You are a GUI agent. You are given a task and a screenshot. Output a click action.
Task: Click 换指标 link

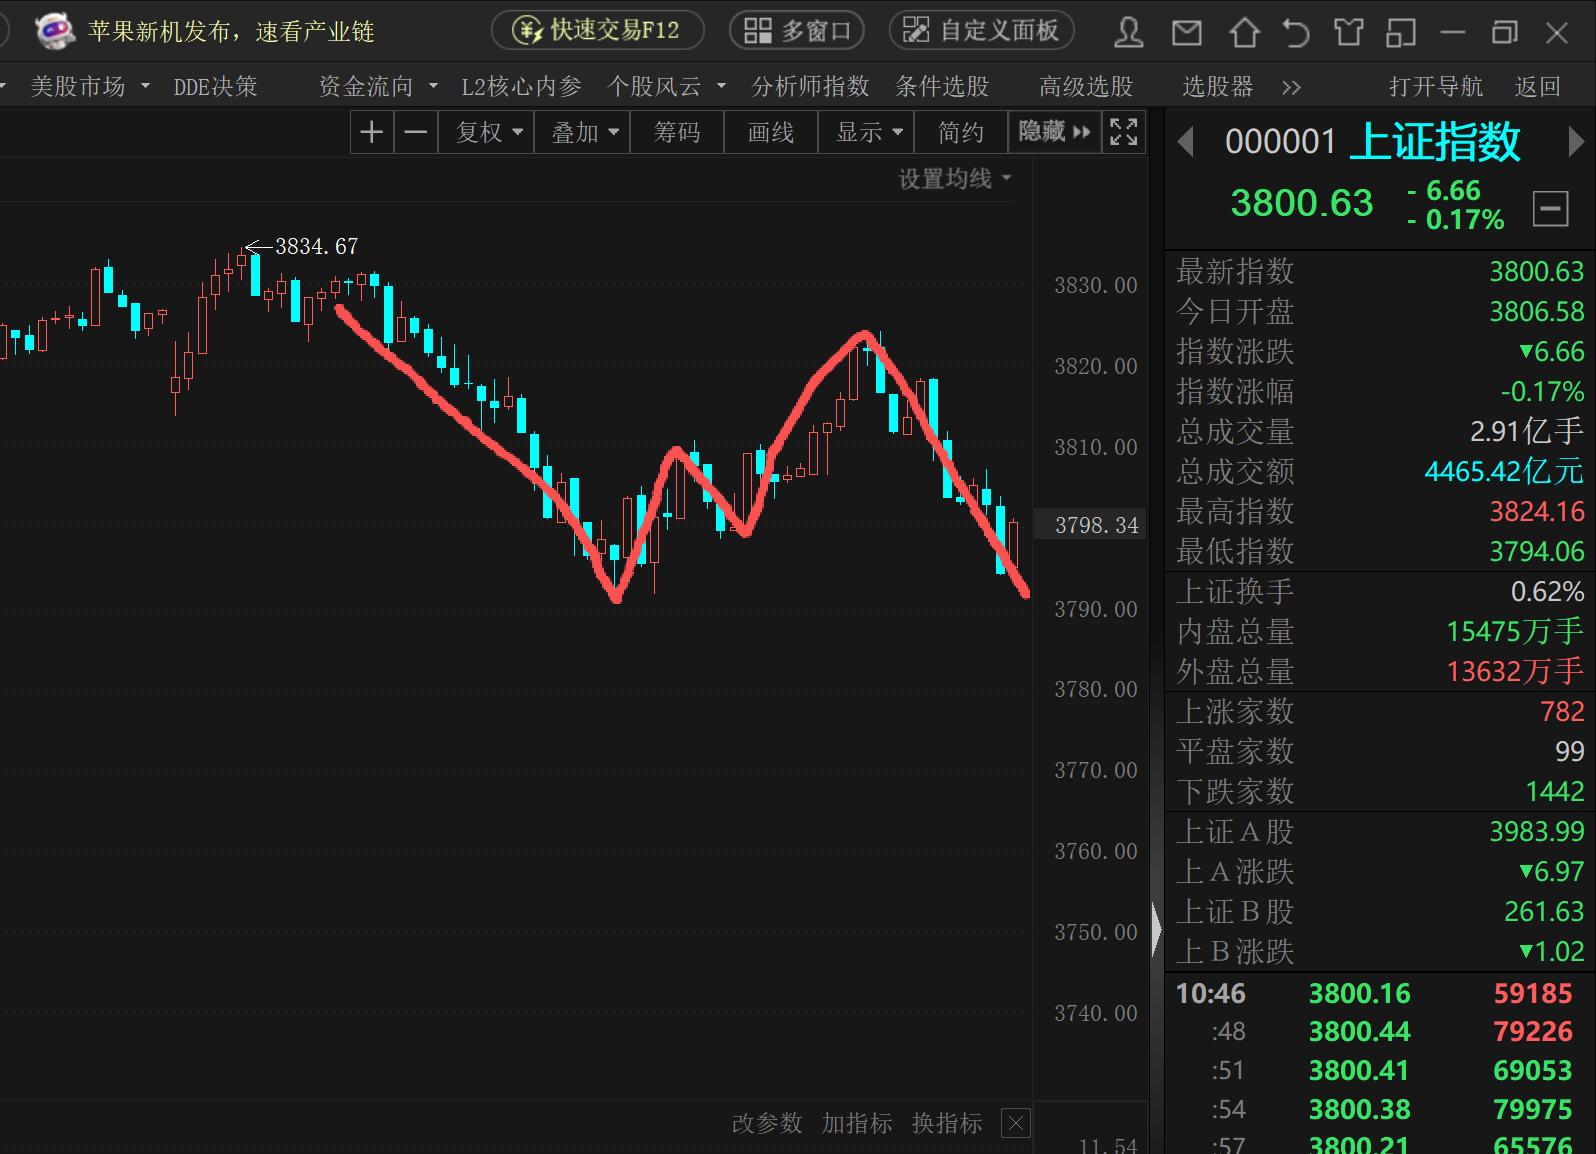(x=947, y=1123)
